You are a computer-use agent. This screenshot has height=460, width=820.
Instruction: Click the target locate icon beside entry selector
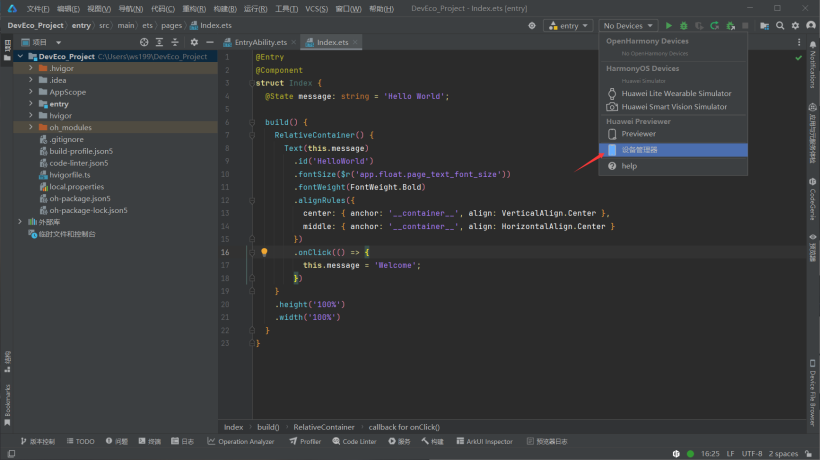pos(532,26)
